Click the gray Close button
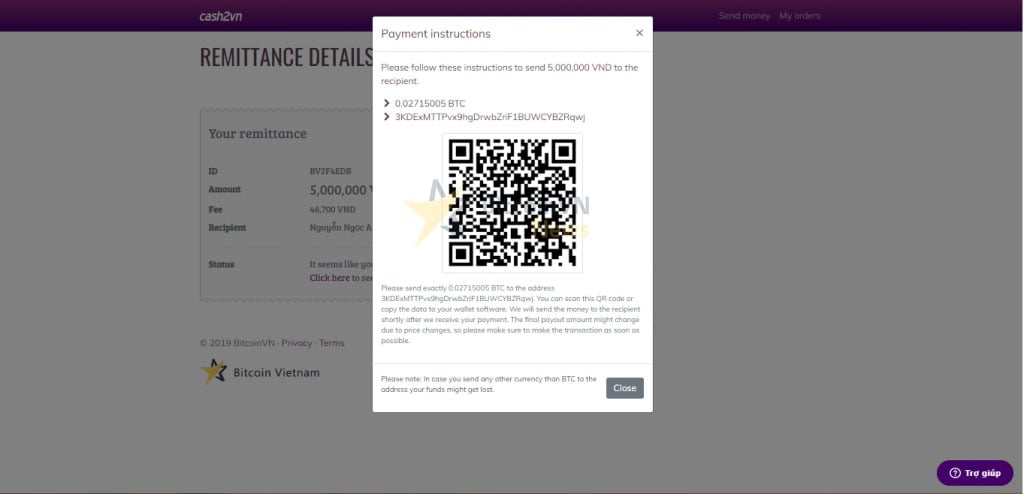The width and height of the screenshot is (1024, 494). 624,388
